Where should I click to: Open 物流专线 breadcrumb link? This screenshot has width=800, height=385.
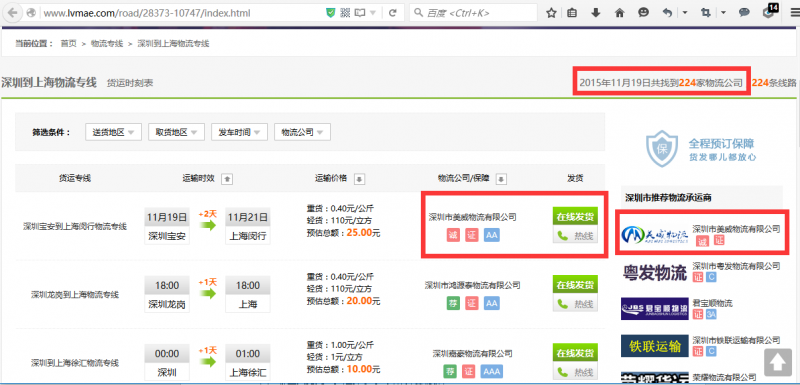tap(107, 44)
